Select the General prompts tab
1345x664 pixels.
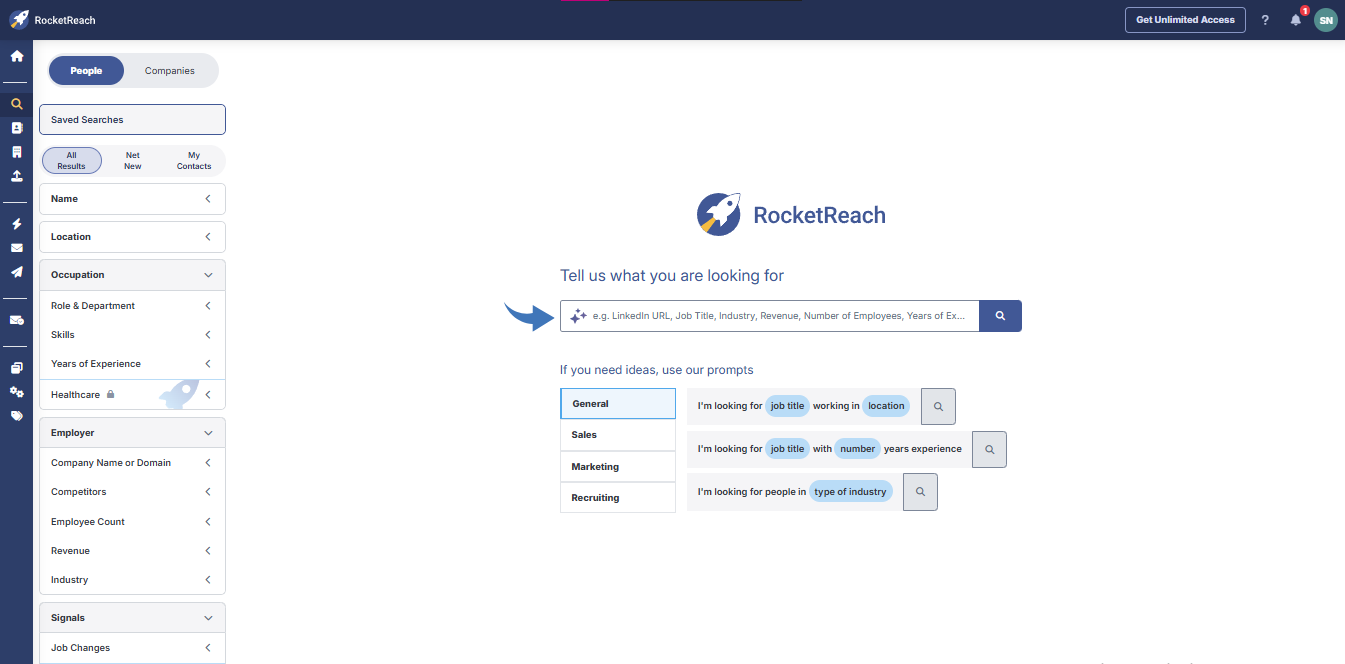[x=618, y=404]
